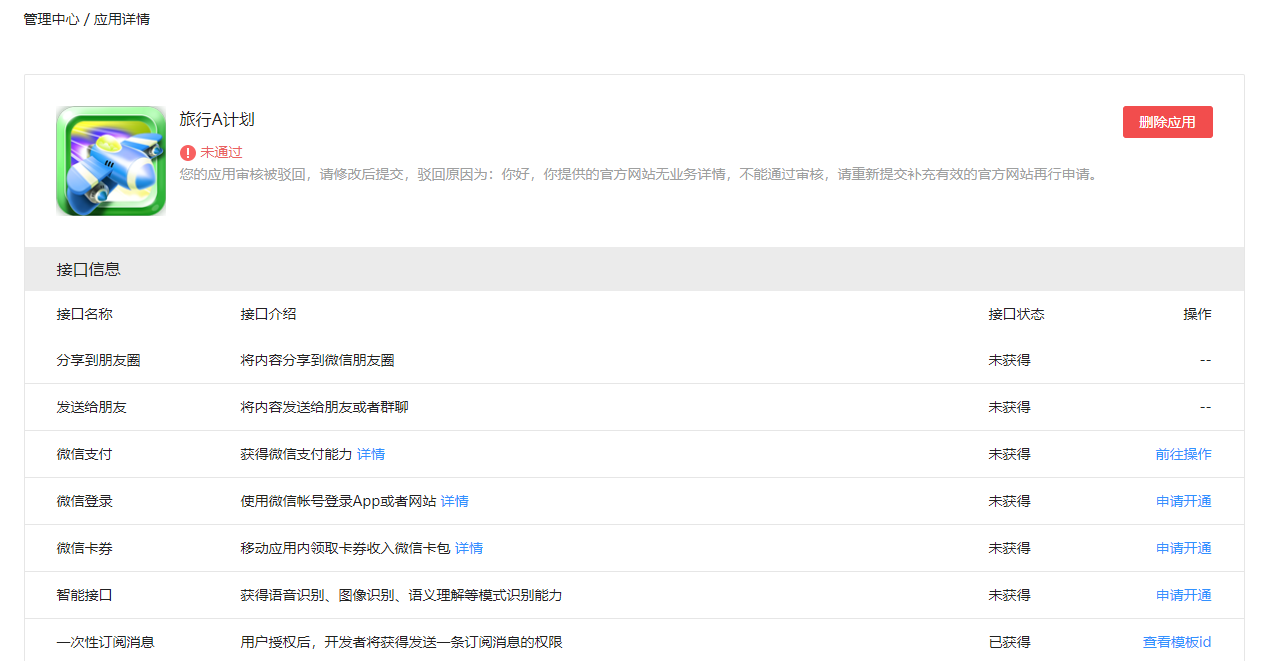Click the -- placeholder in 分享到朋友圈 row
The height and width of the screenshot is (661, 1274).
tap(1205, 360)
